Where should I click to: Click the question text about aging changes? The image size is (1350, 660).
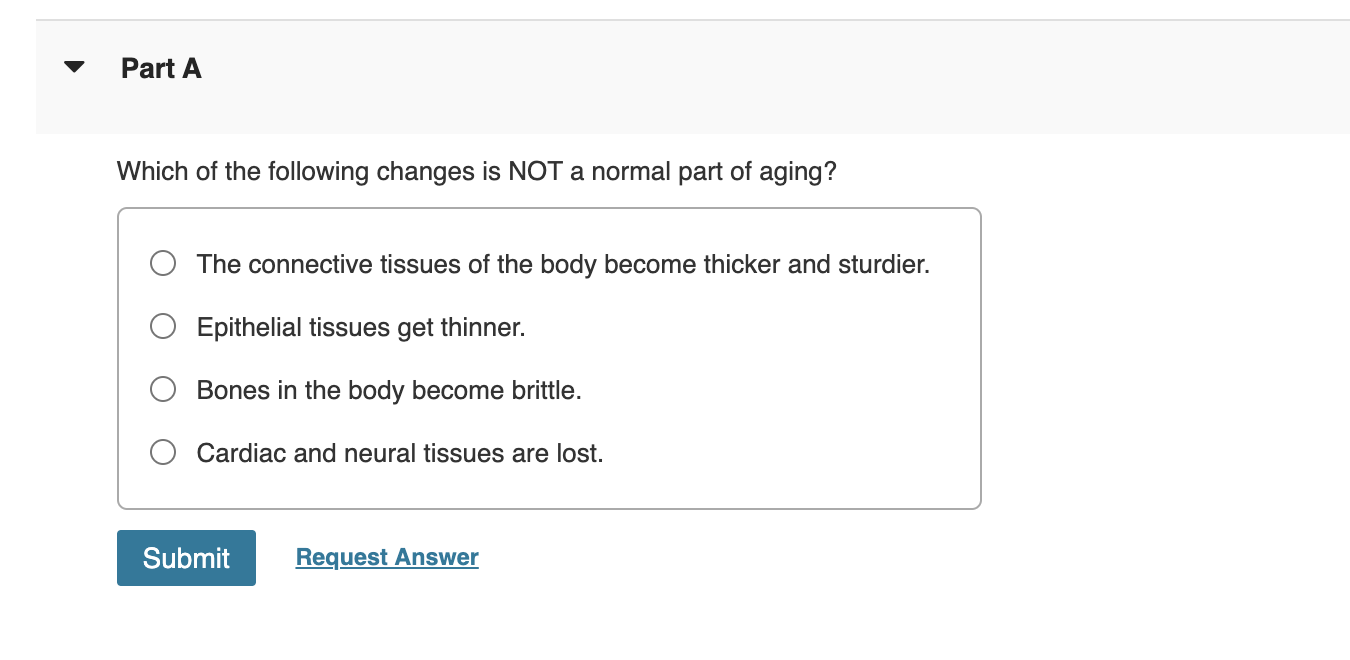(x=477, y=171)
